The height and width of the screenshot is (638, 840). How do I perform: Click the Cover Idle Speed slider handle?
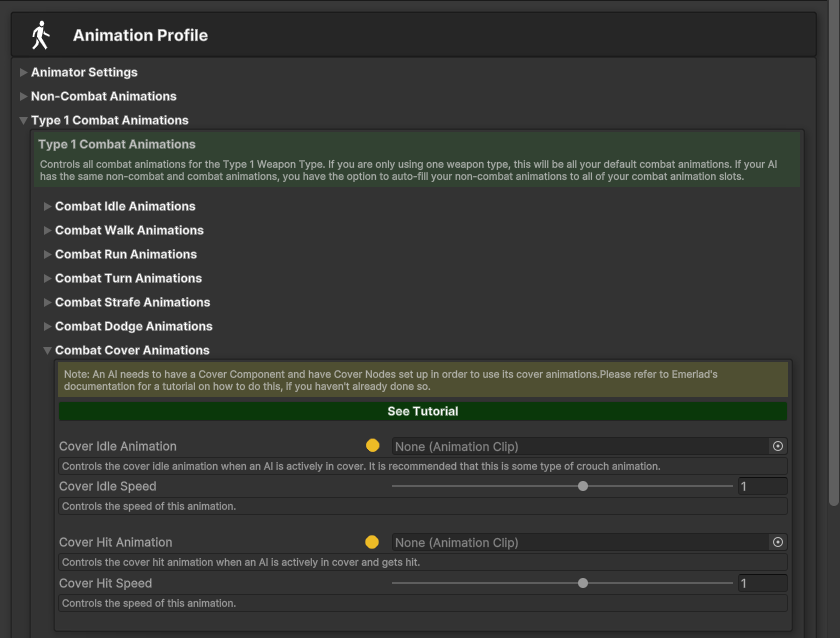[583, 486]
